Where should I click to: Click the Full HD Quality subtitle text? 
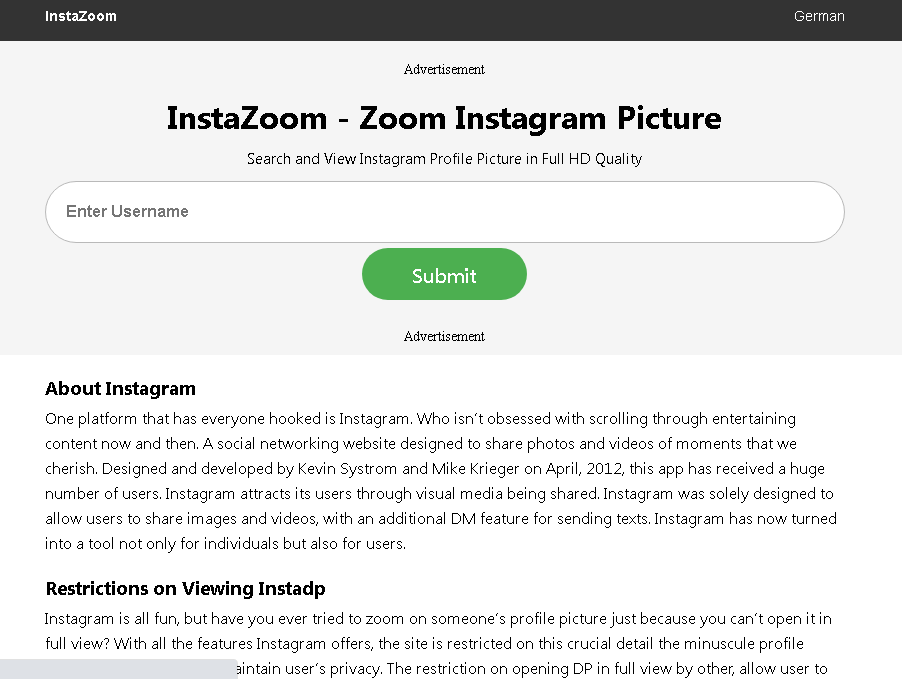pyautogui.click(x=592, y=159)
